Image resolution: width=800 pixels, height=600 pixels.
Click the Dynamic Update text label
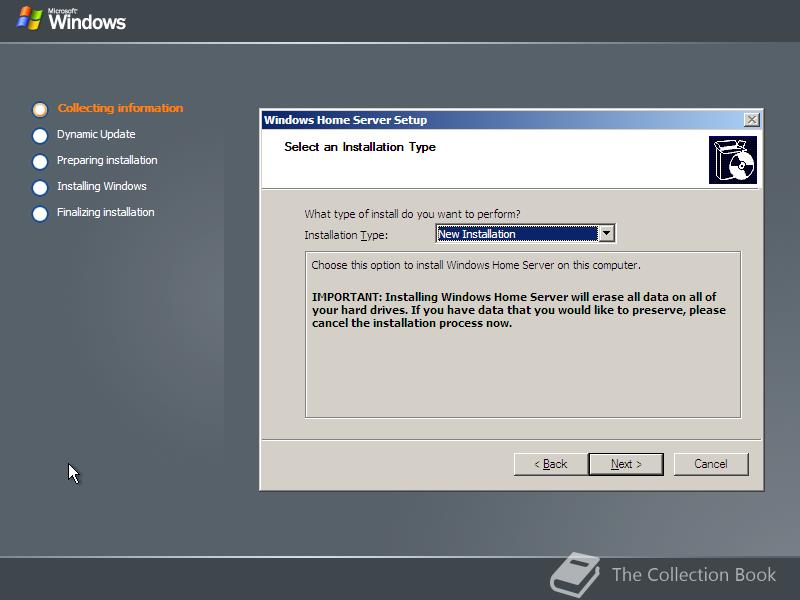(96, 134)
